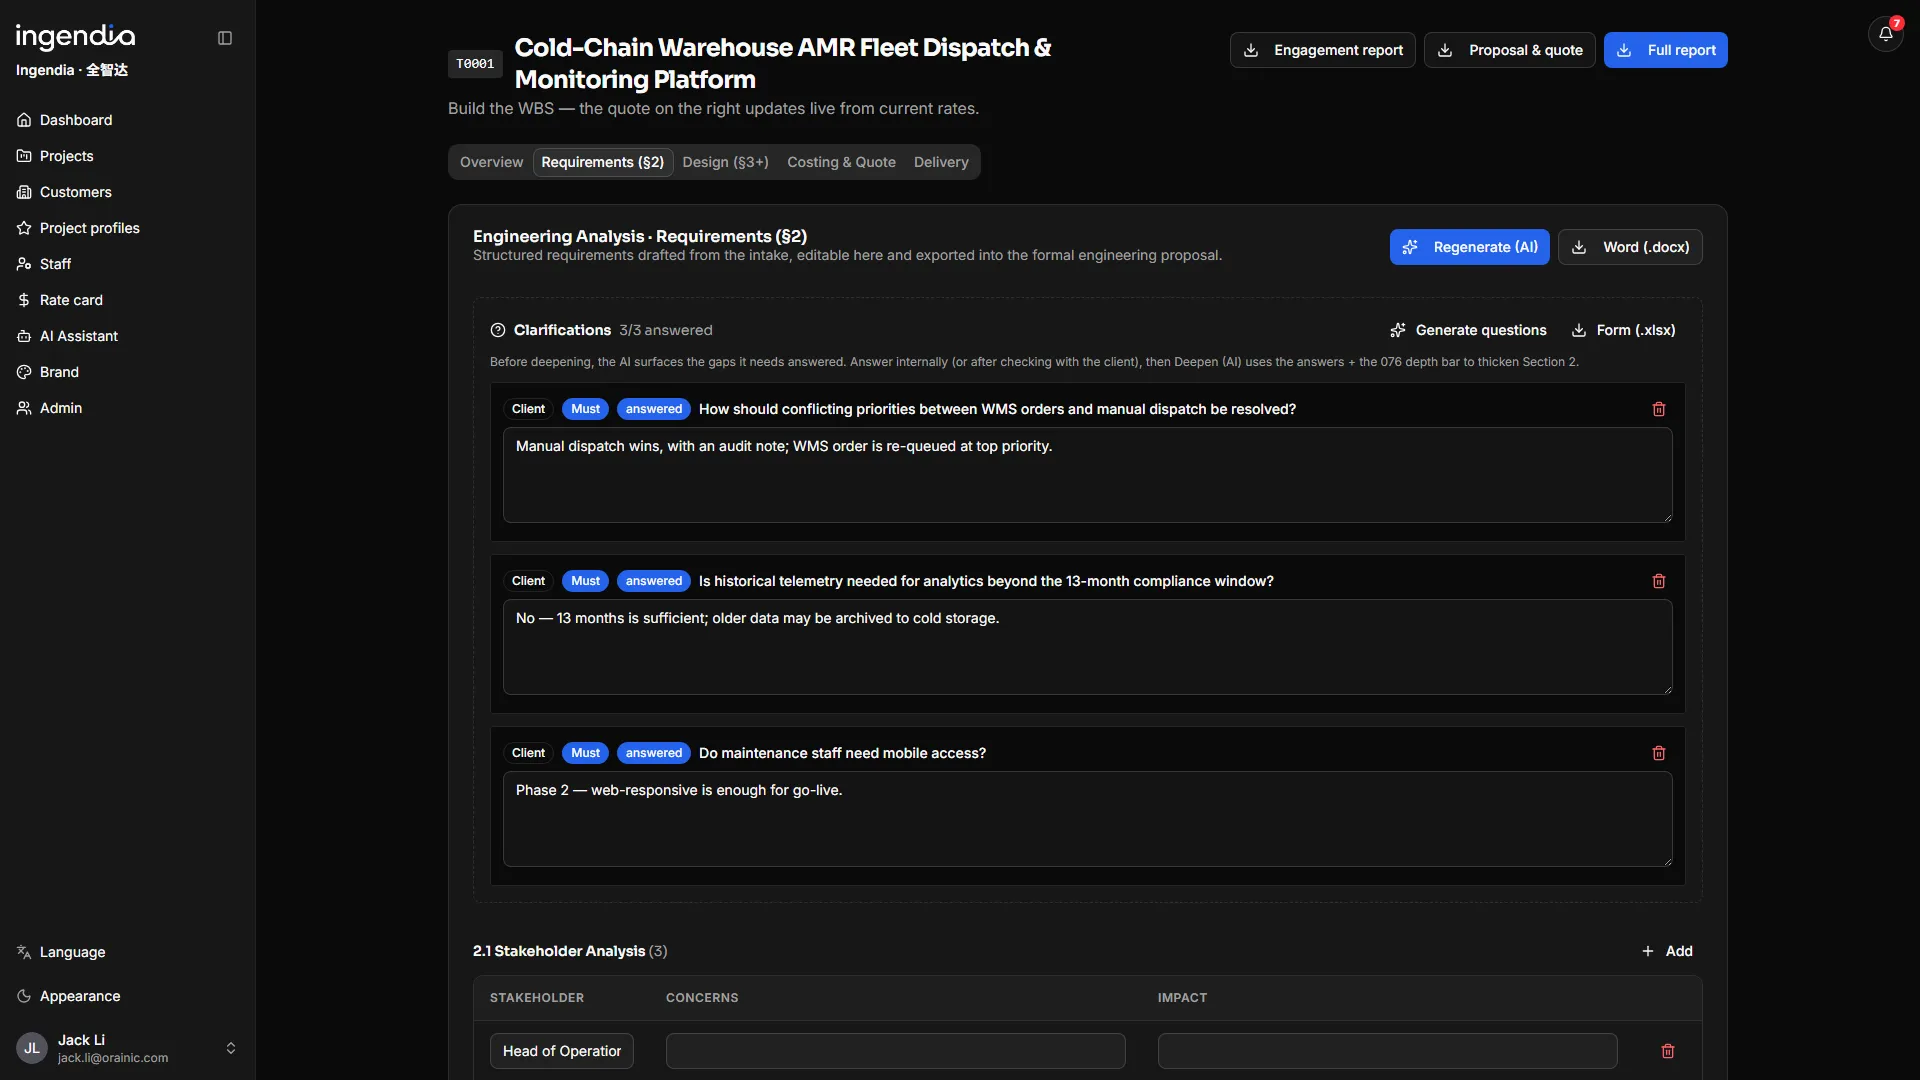The image size is (1920, 1080).
Task: Click jack.li@orainic.com email text
Action: tap(113, 1058)
